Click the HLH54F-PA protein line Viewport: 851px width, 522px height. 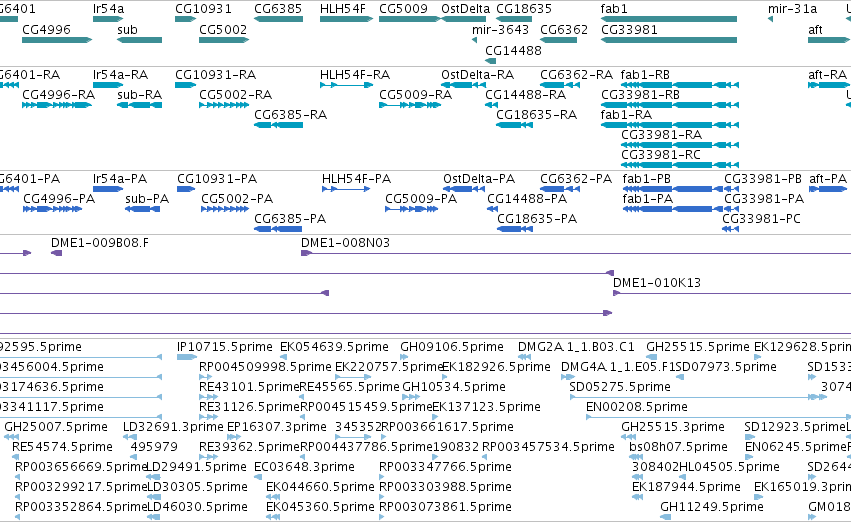click(x=346, y=189)
